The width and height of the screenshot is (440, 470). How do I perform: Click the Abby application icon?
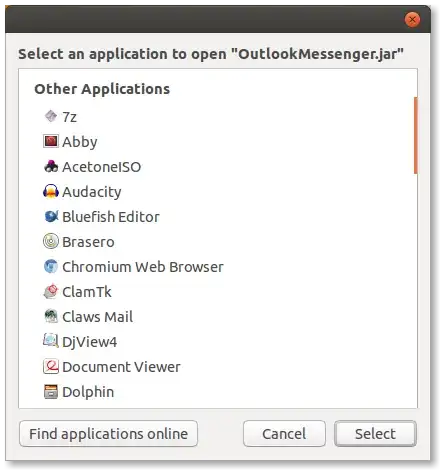coord(51,141)
